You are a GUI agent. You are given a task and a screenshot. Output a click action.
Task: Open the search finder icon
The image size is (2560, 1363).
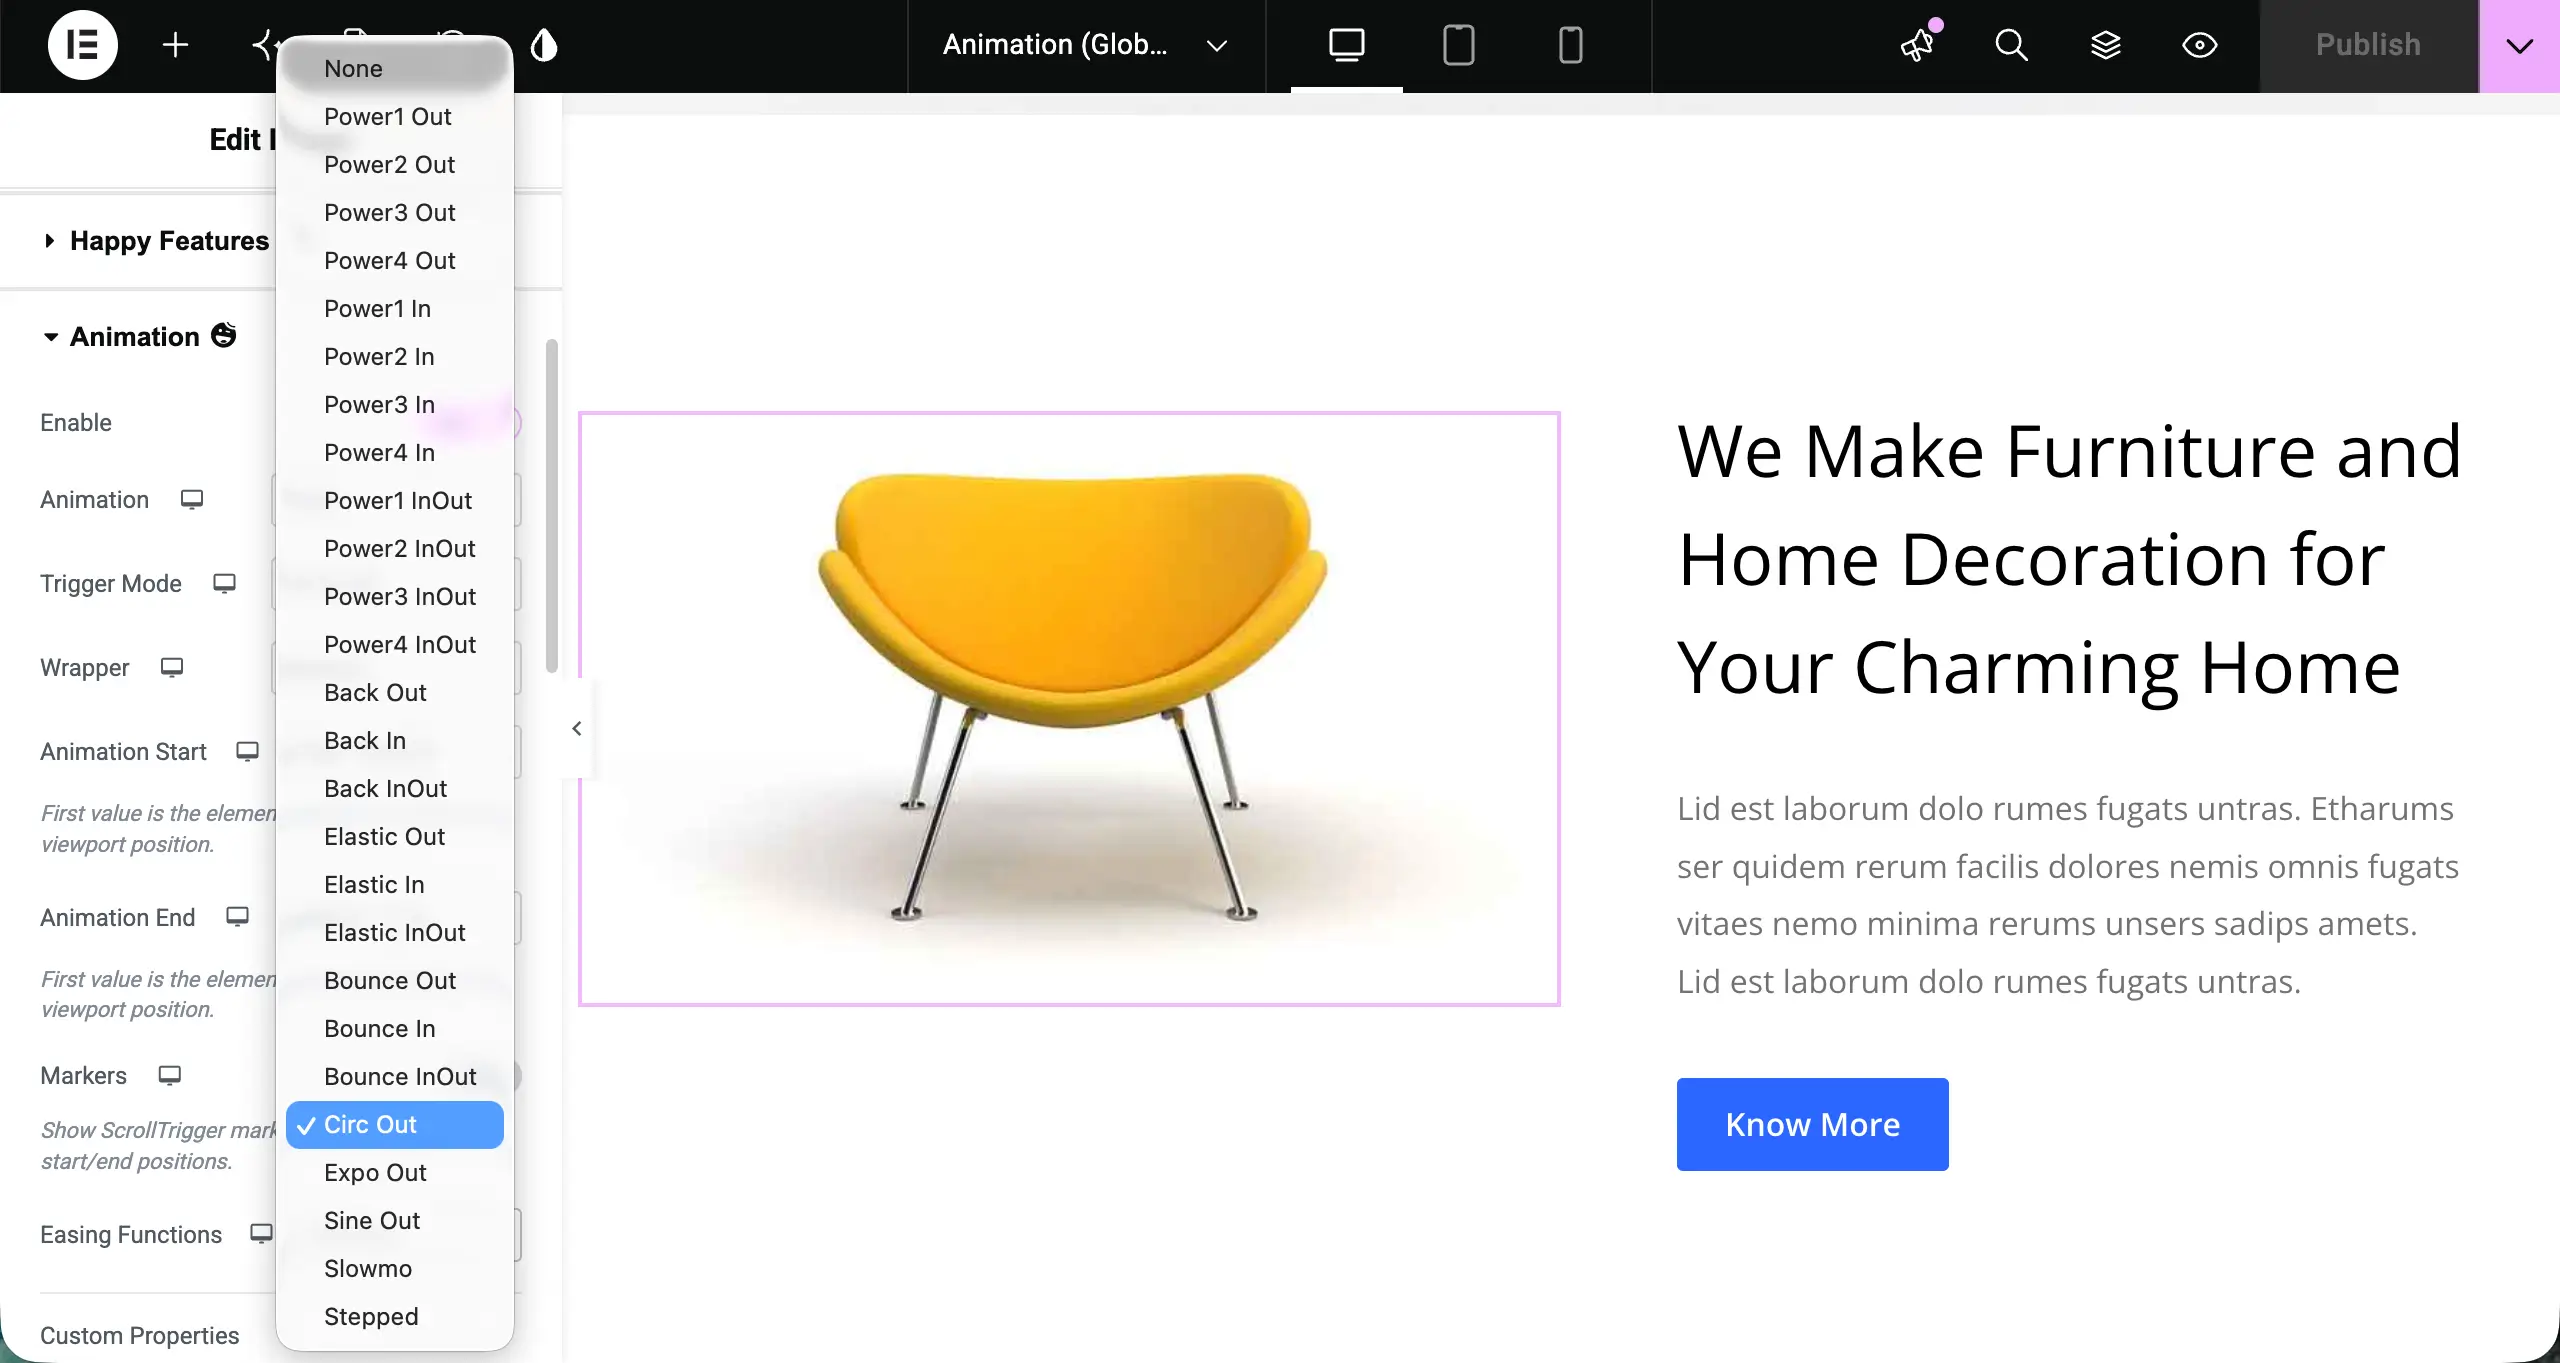coord(2011,45)
